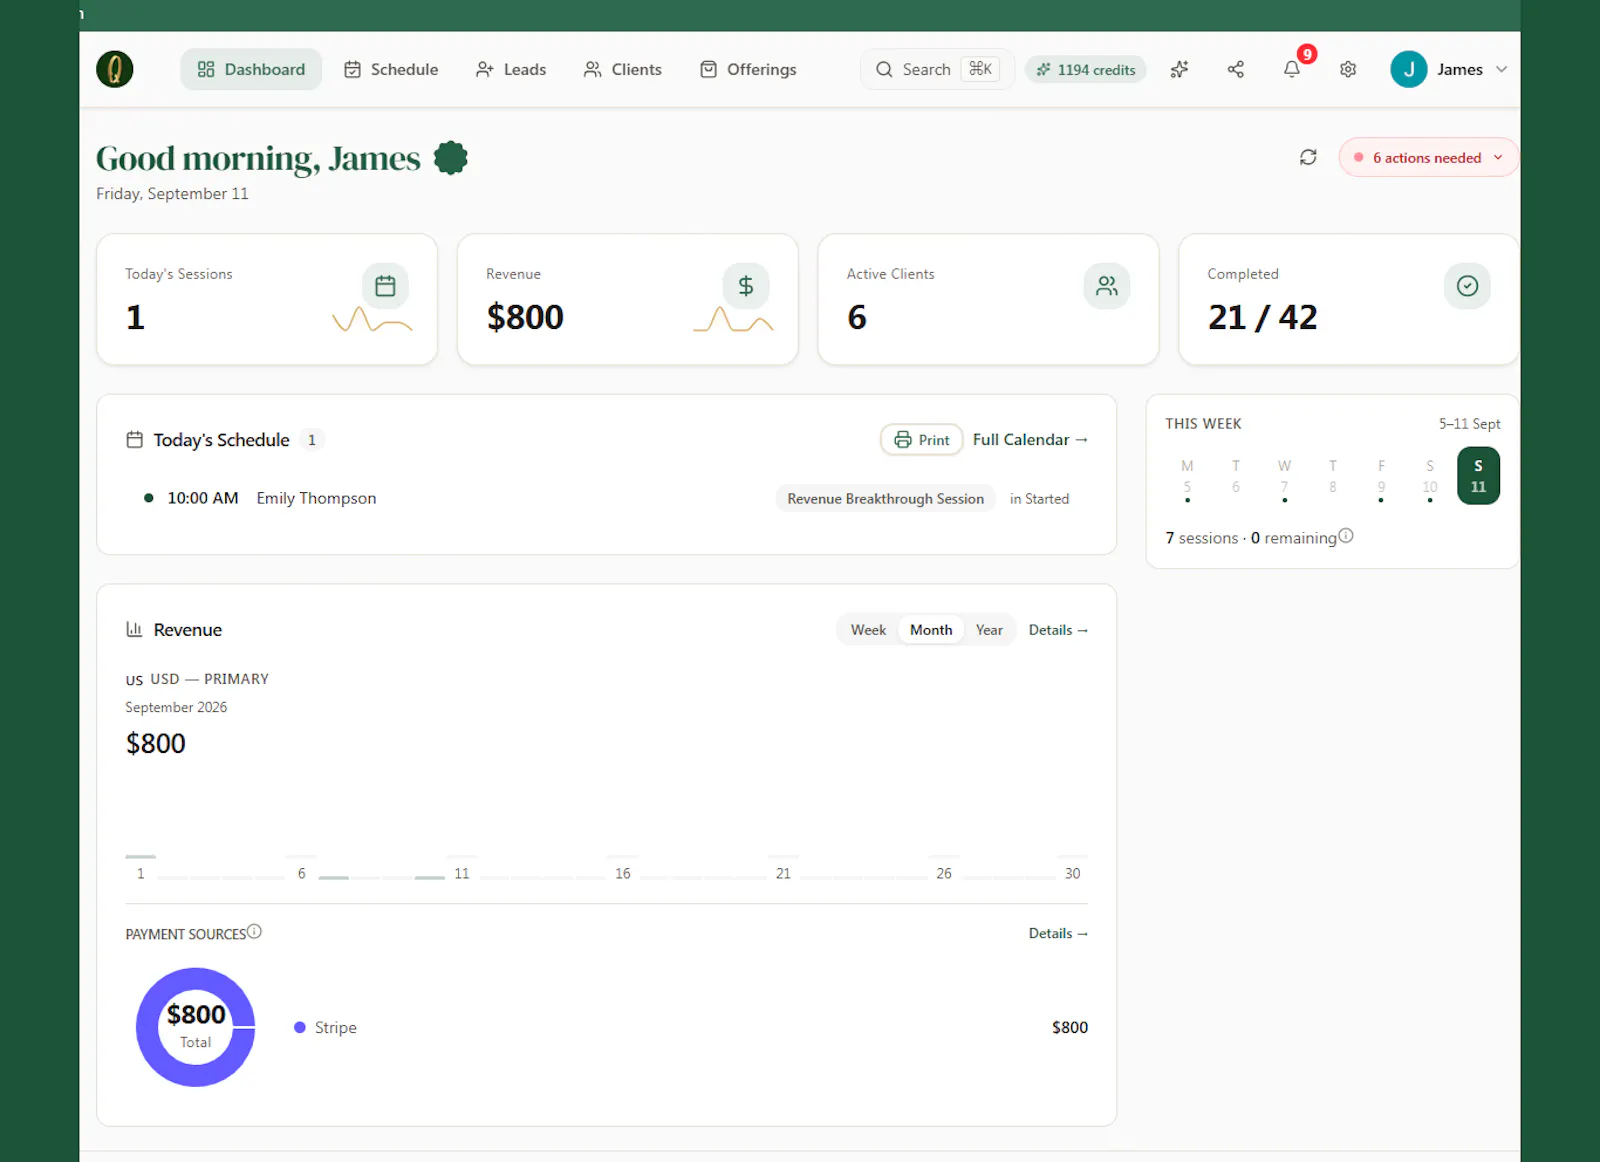Click calendar icon in Today's Sessions card
This screenshot has width=1600, height=1162.
coord(385,286)
